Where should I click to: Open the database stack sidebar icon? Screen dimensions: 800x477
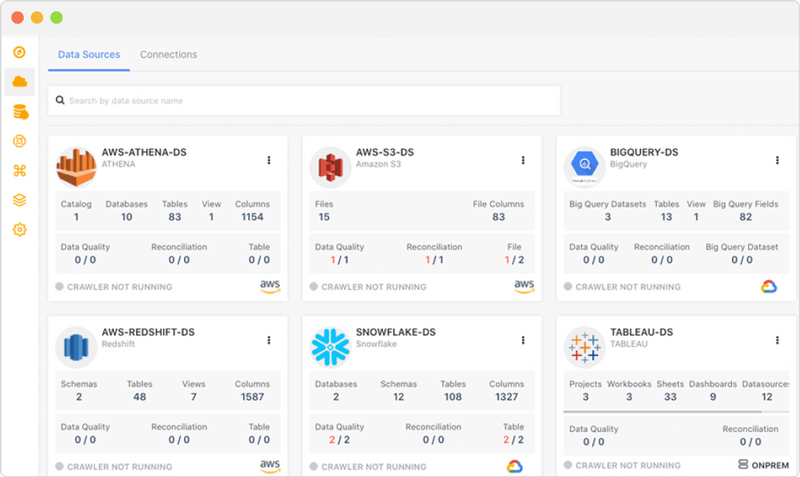pos(19,111)
